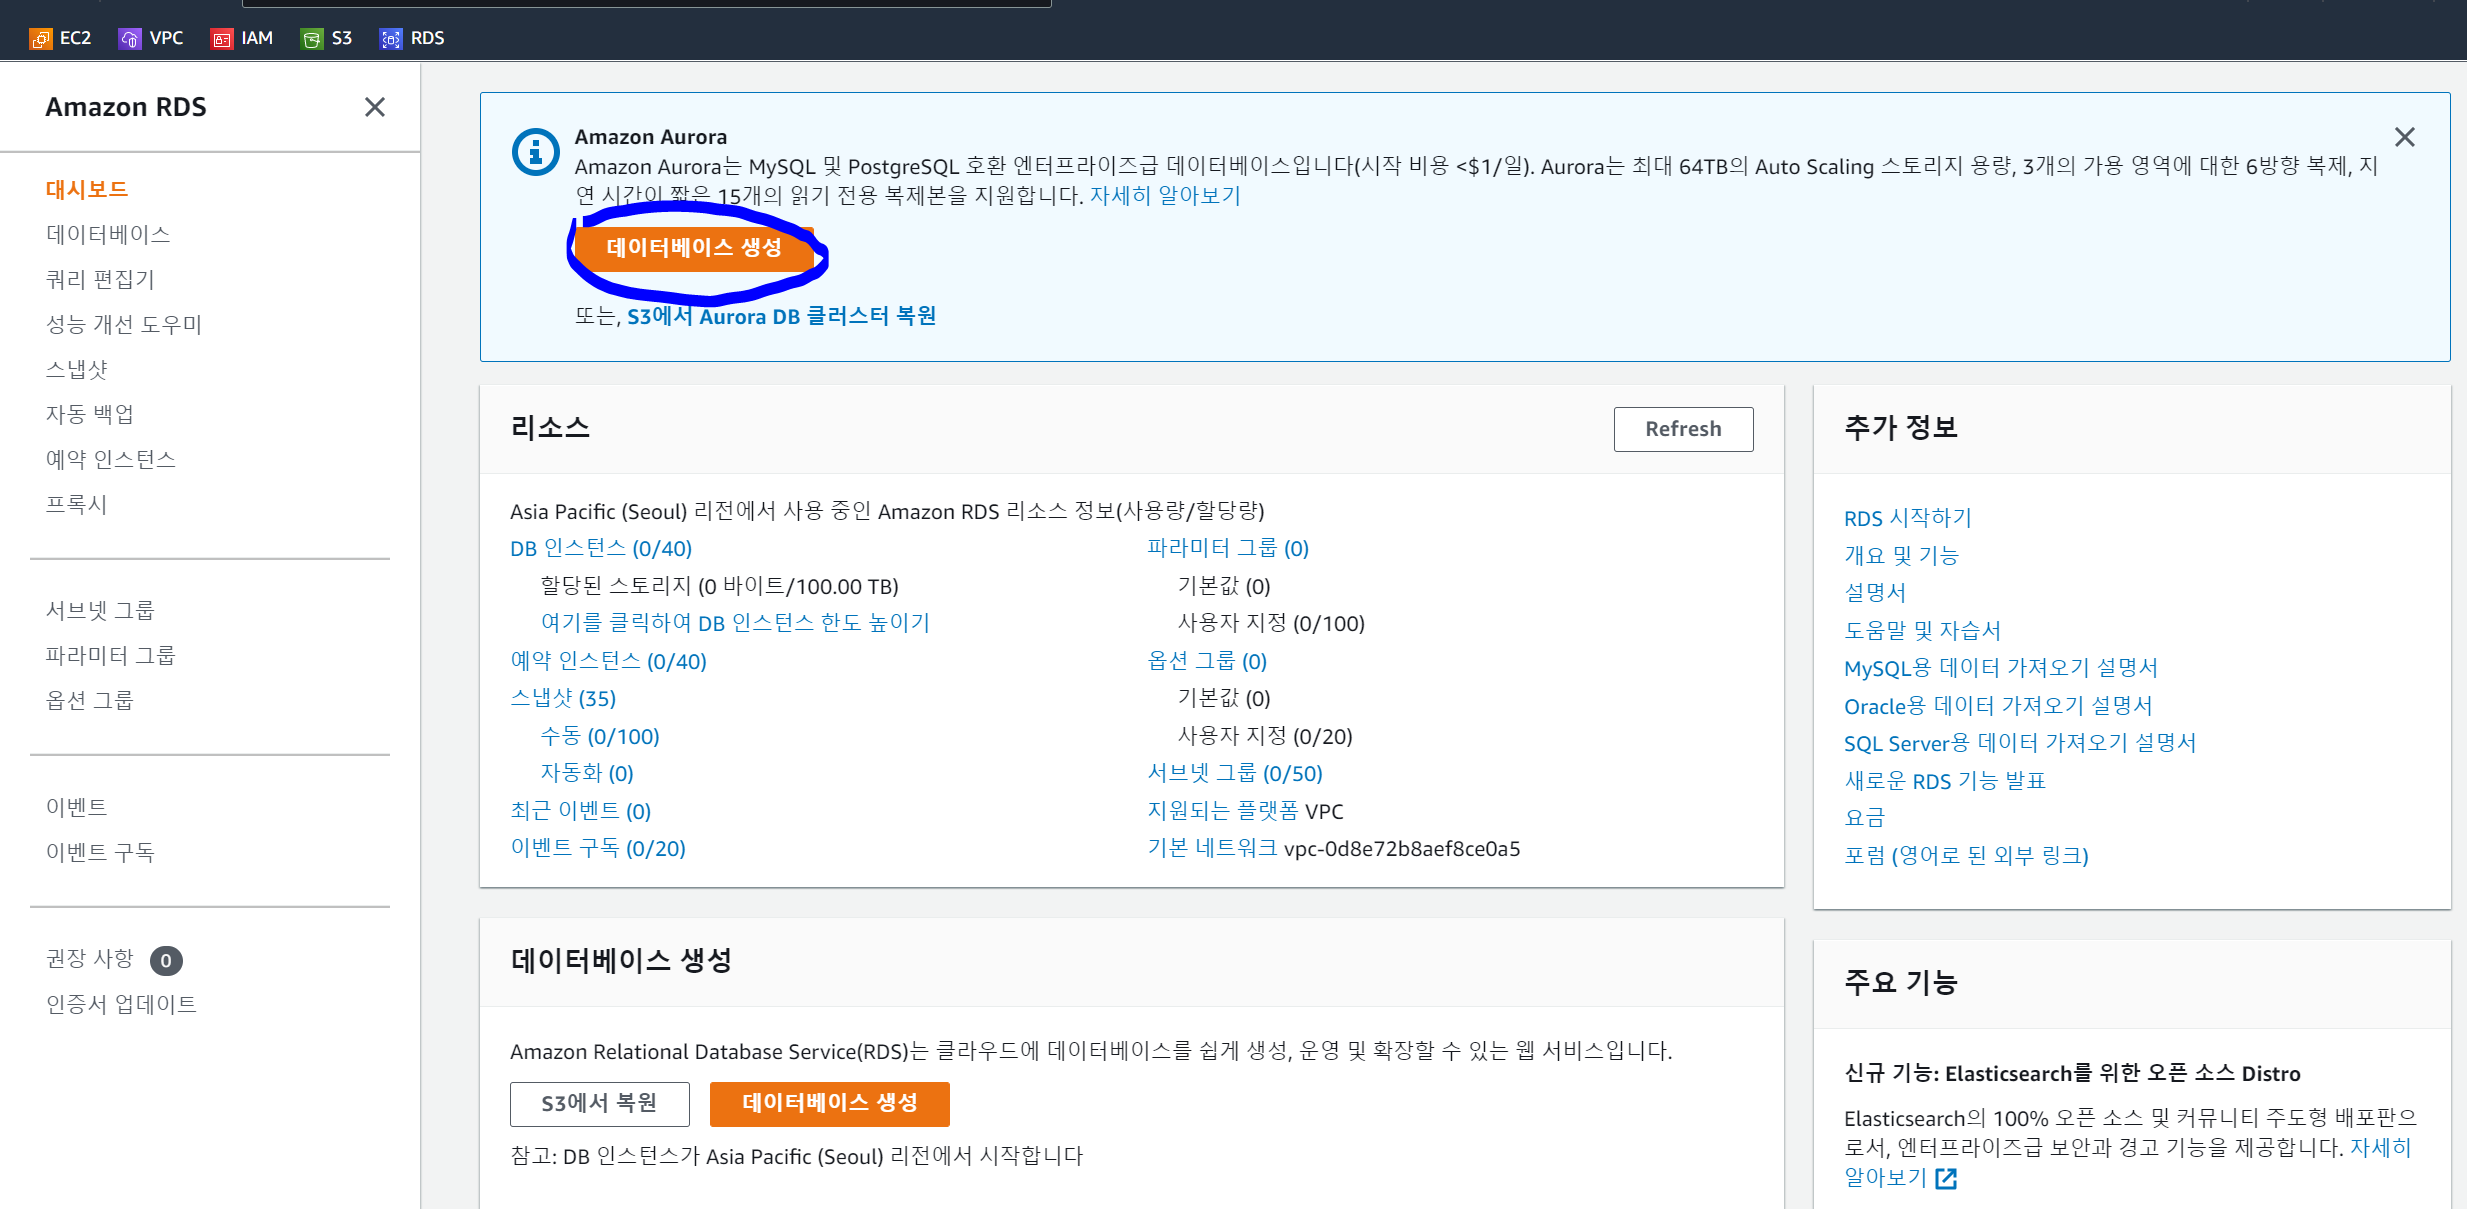Click the Aurora info circle icon

coord(536,152)
